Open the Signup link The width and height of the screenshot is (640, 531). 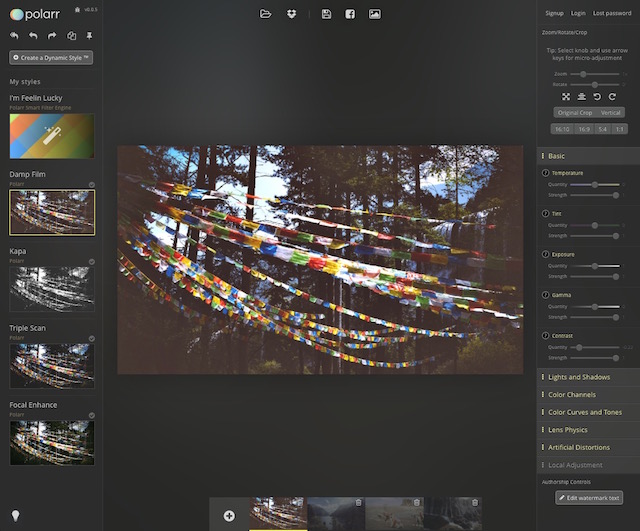[x=554, y=13]
